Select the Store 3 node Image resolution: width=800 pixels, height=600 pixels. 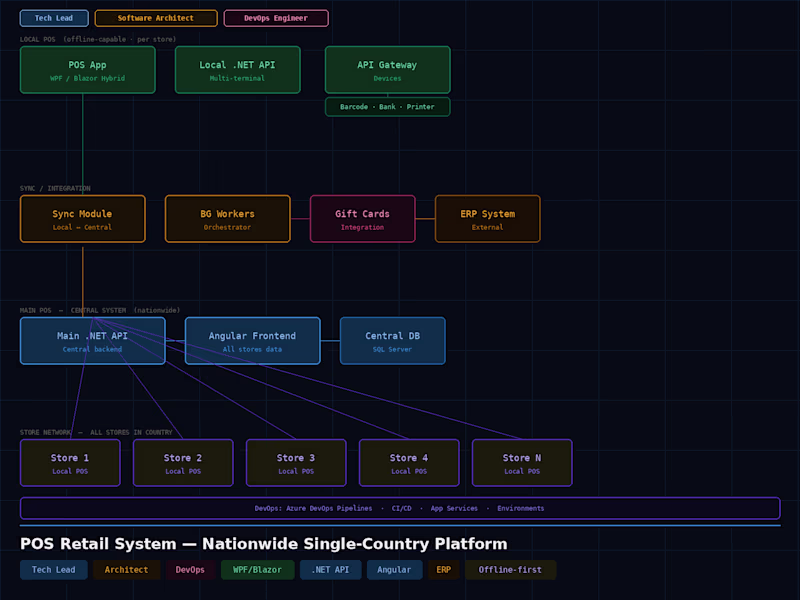pos(296,463)
